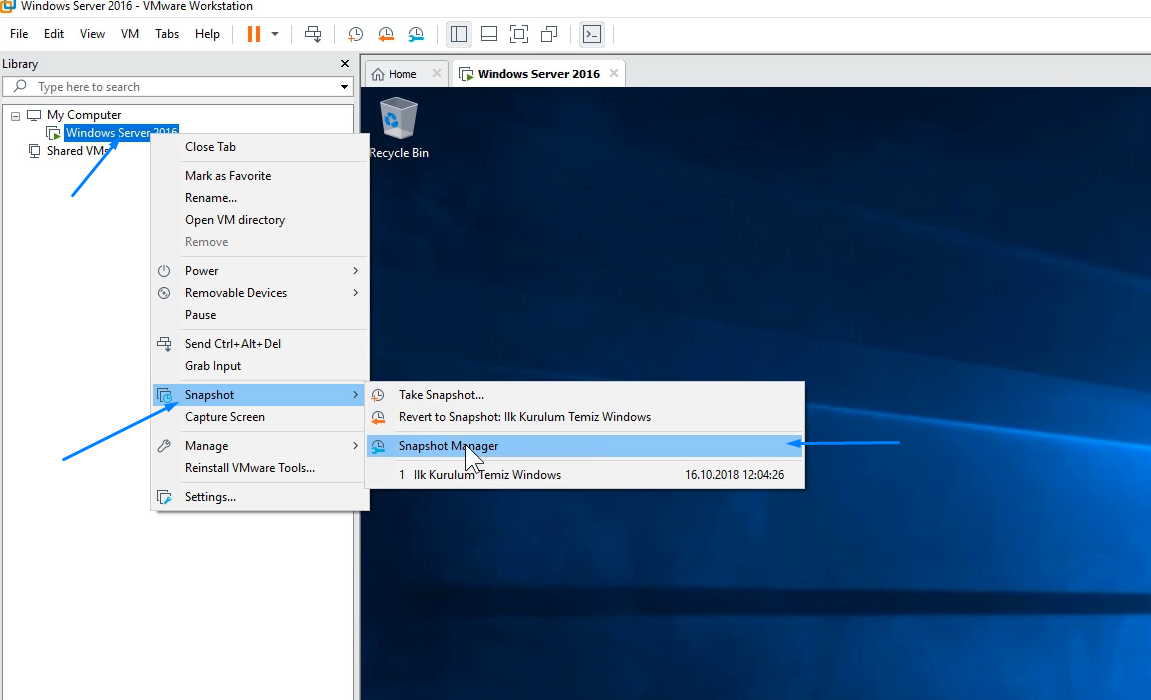This screenshot has height=700, width=1151.
Task: Expand the Manage submenu
Action: click(260, 446)
